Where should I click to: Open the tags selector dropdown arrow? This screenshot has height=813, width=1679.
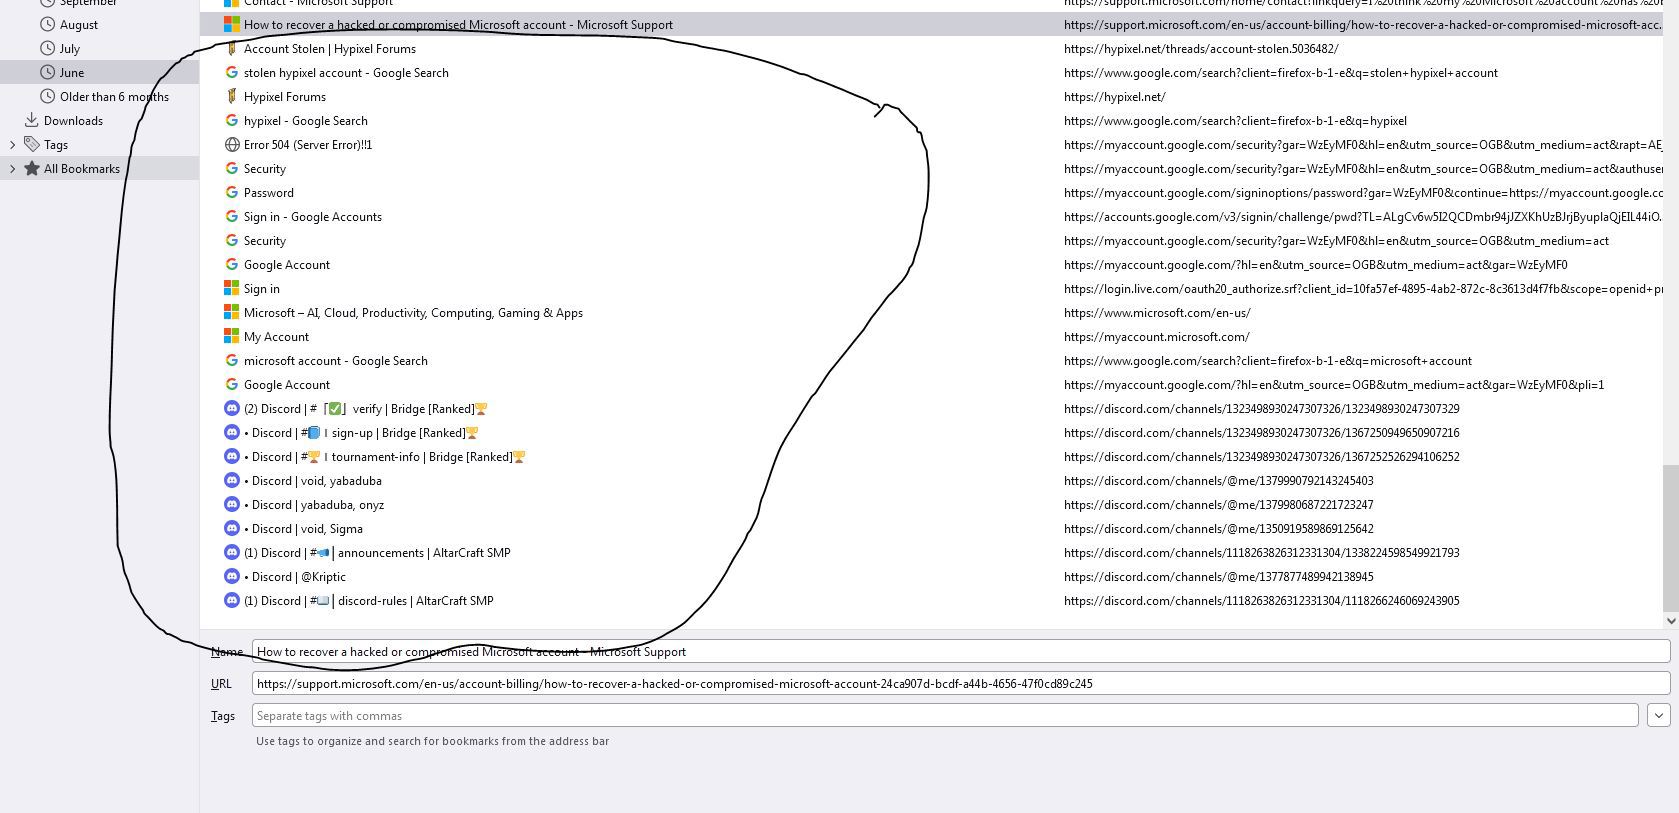pos(1659,715)
